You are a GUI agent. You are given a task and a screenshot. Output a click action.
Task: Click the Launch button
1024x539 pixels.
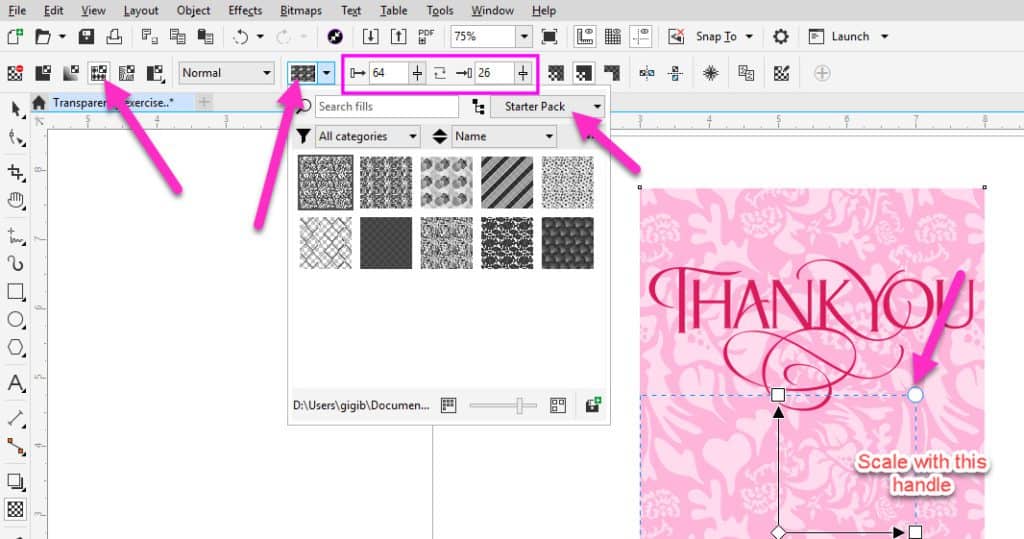click(x=849, y=37)
